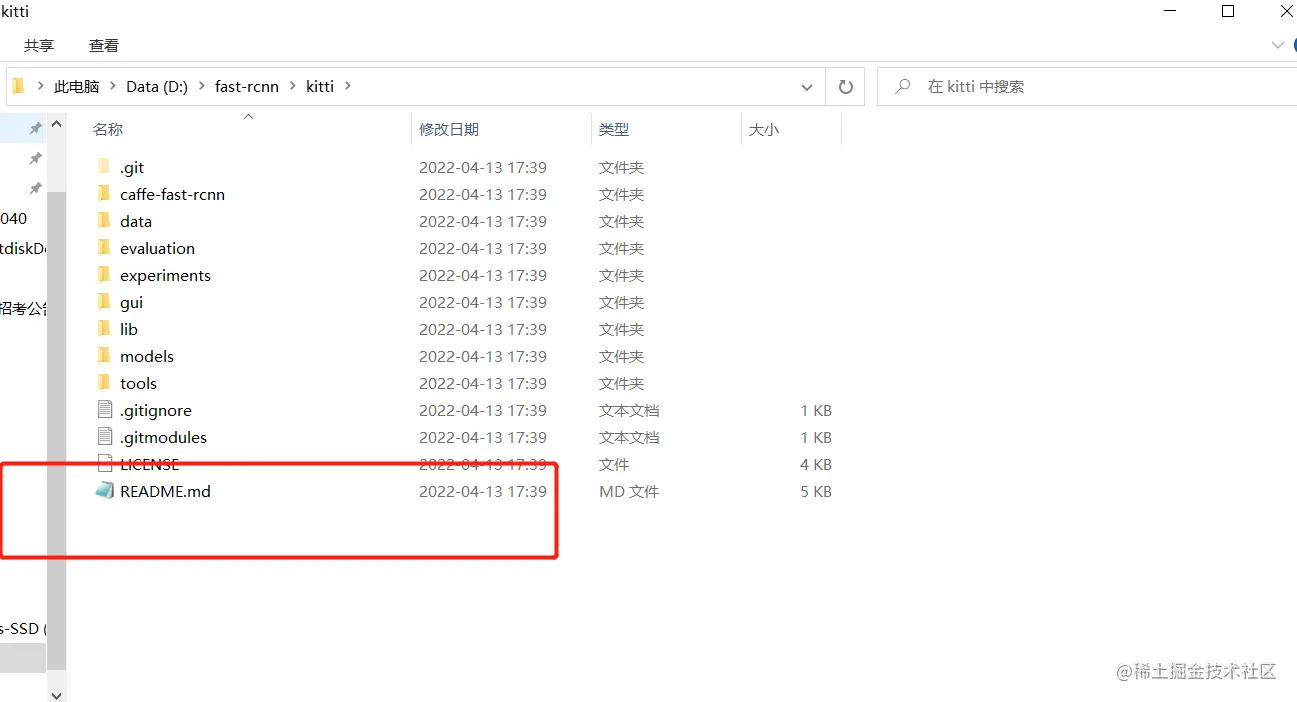Select the README.md file name
The height and width of the screenshot is (702, 1297).
[x=165, y=491]
